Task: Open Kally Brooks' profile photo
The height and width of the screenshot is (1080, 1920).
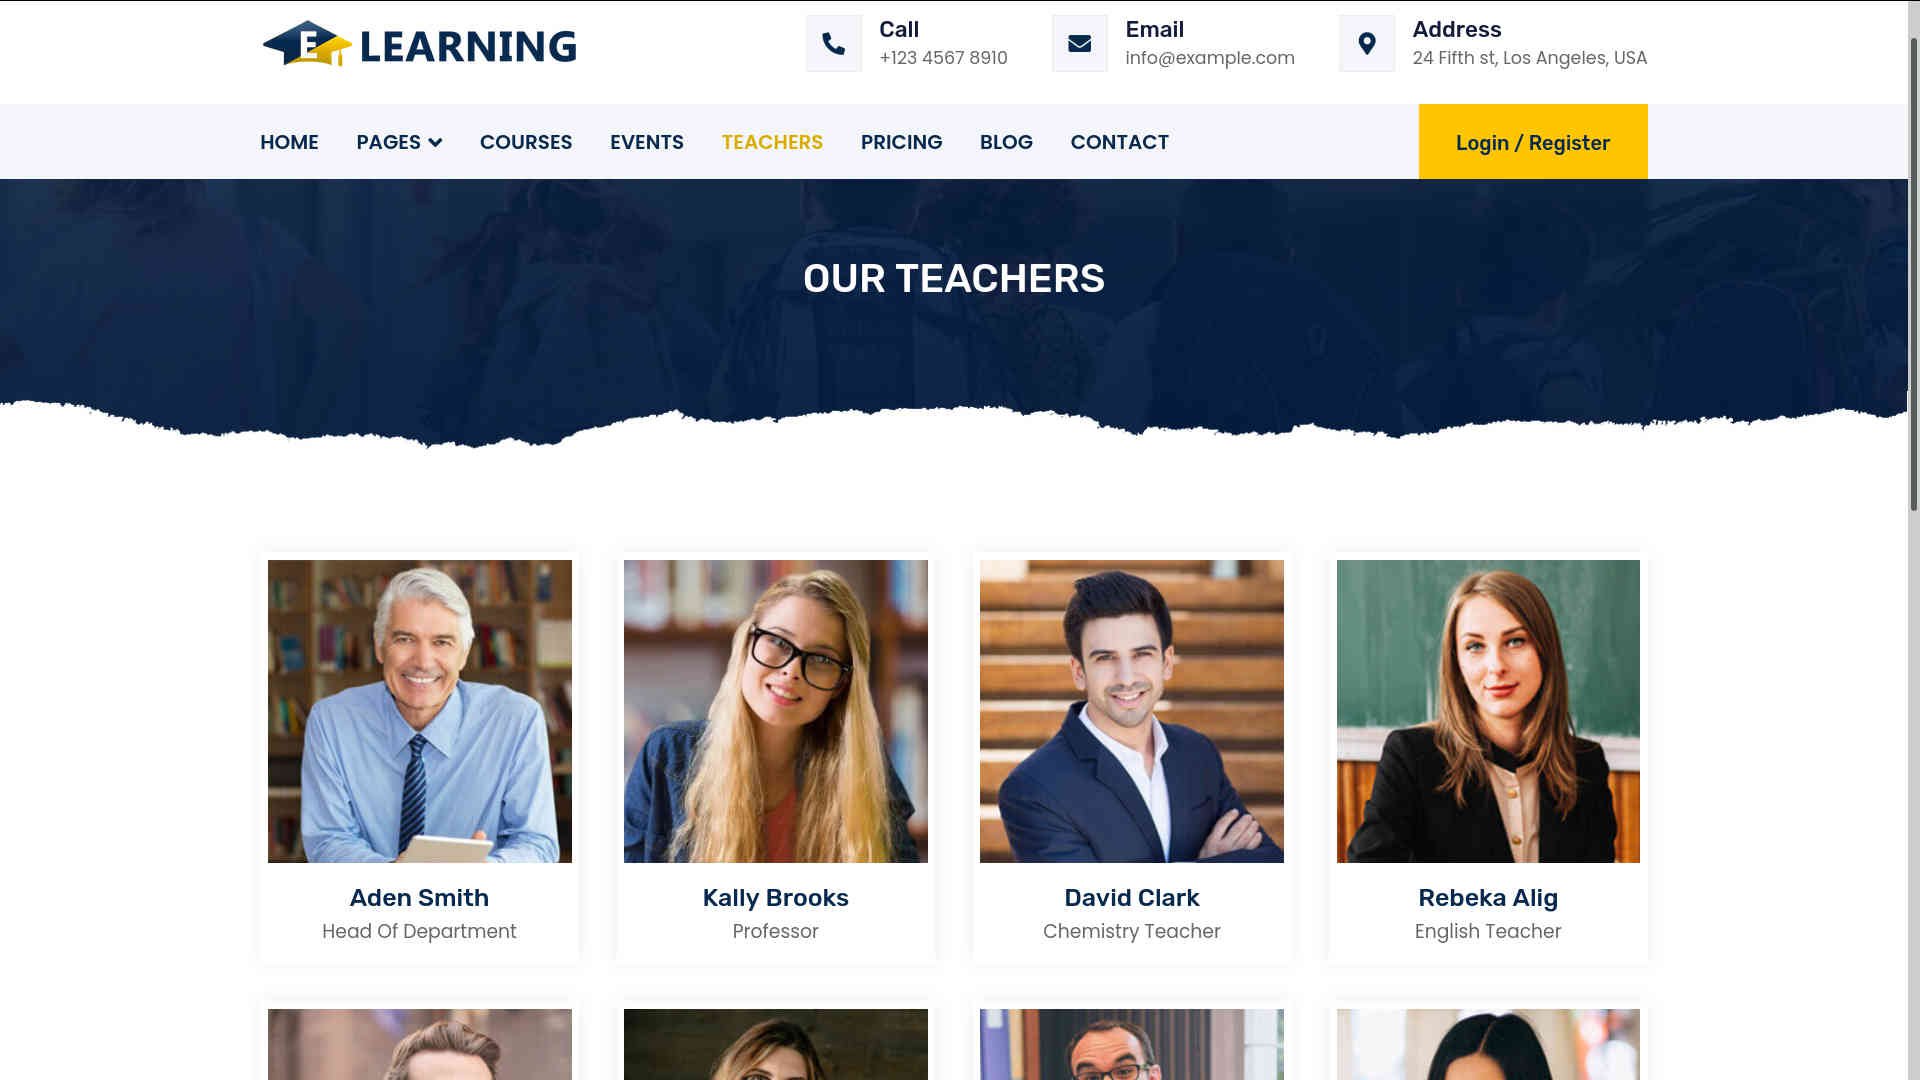Action: tap(776, 711)
